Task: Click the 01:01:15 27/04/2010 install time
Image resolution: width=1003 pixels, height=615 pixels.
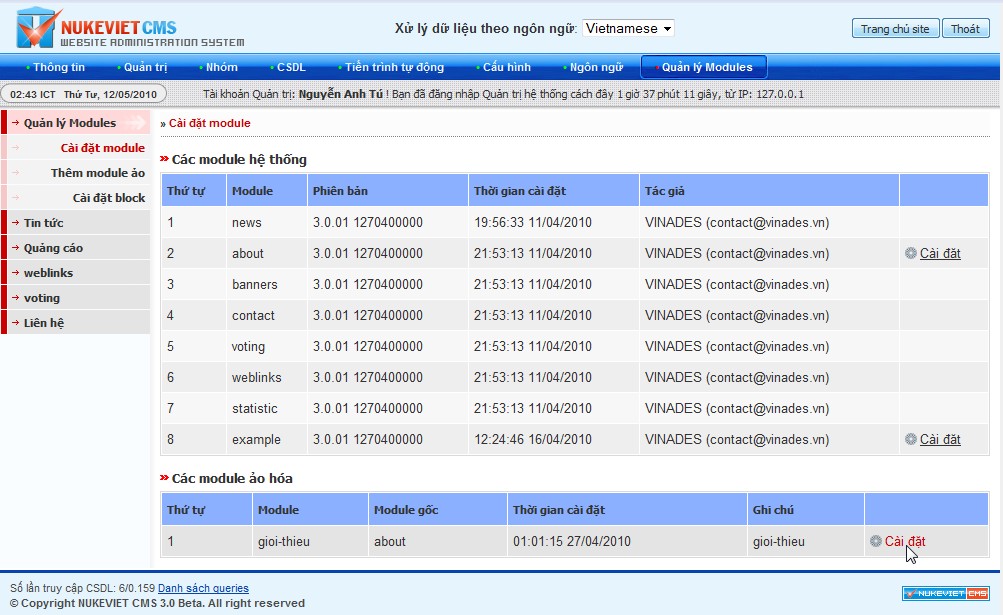Action: 572,541
